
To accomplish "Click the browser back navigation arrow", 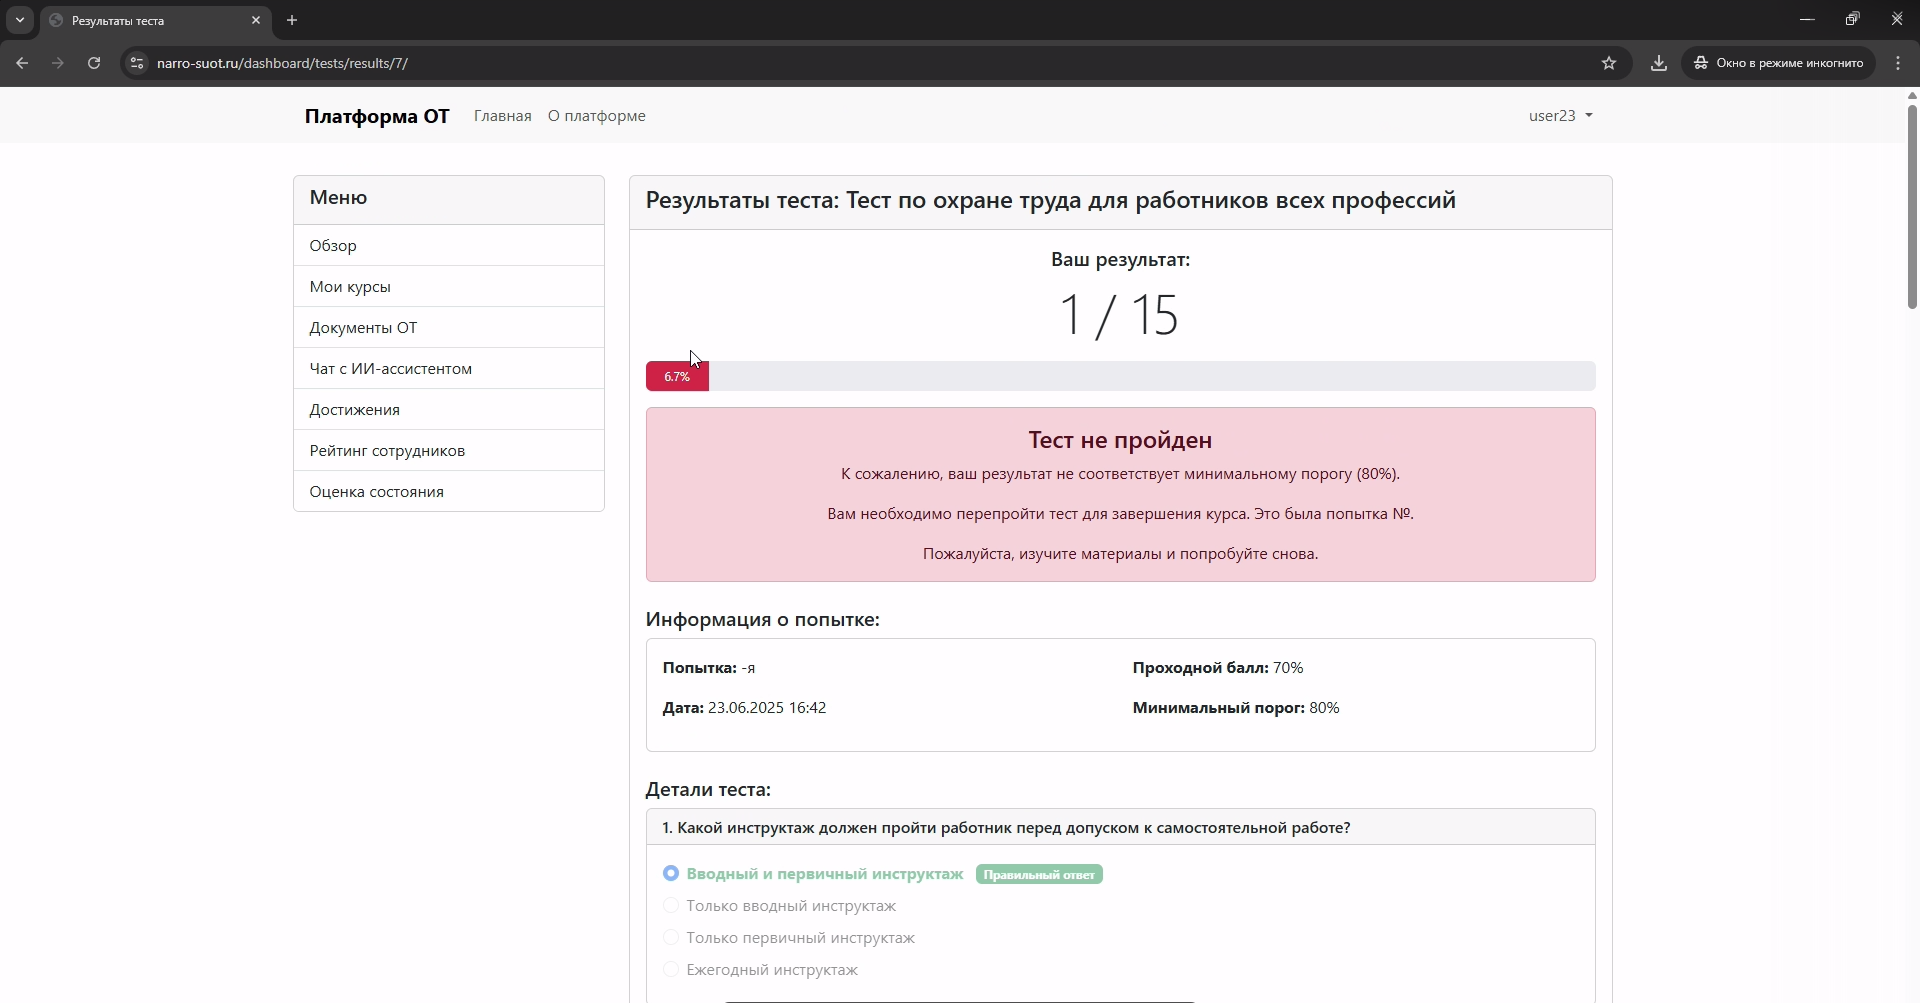I will (x=22, y=63).
